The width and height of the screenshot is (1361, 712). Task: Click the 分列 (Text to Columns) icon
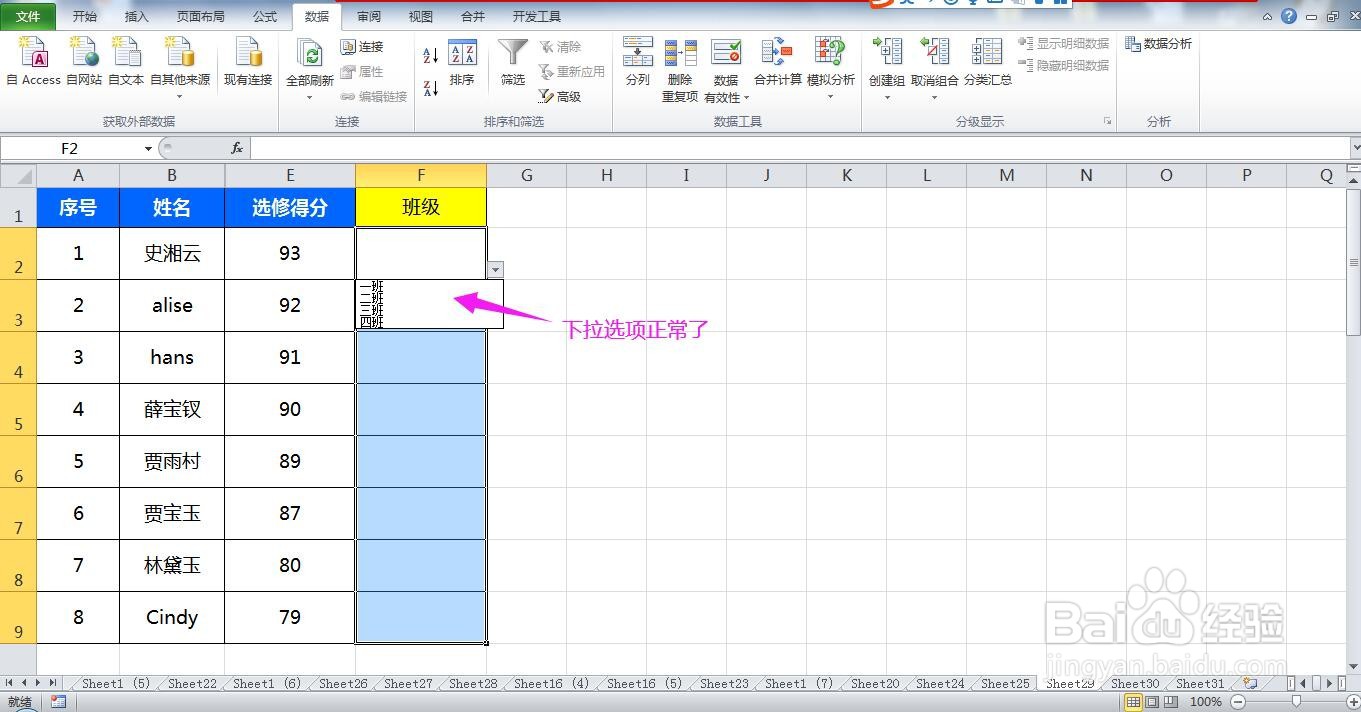coord(637,55)
